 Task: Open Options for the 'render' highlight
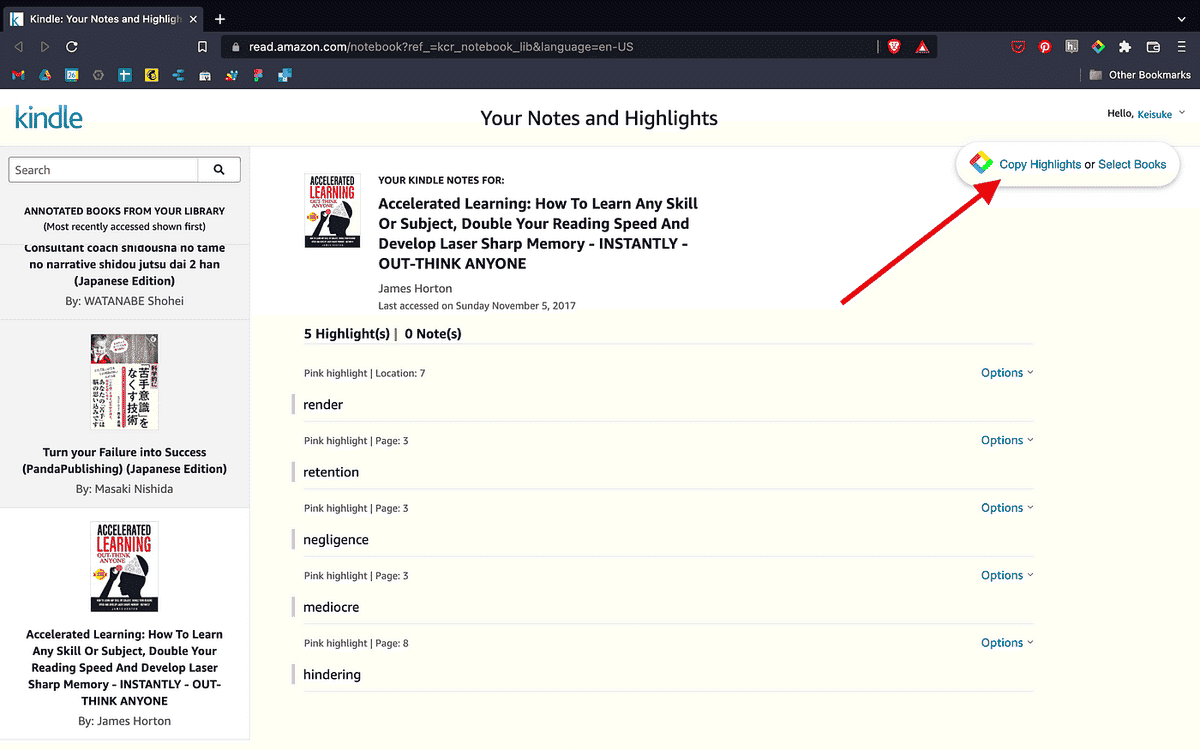pos(1007,373)
